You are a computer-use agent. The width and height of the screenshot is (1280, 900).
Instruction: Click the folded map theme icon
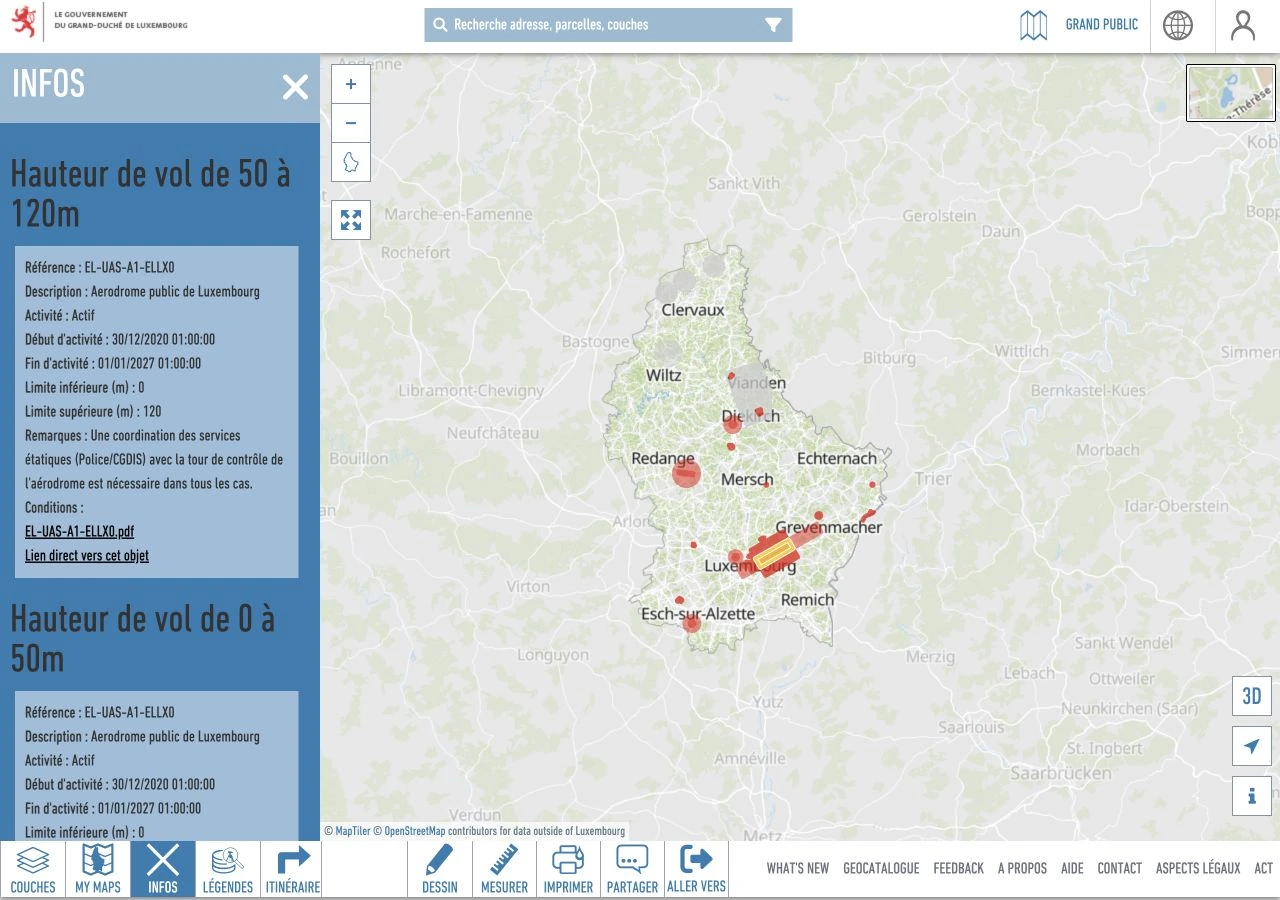click(1034, 25)
